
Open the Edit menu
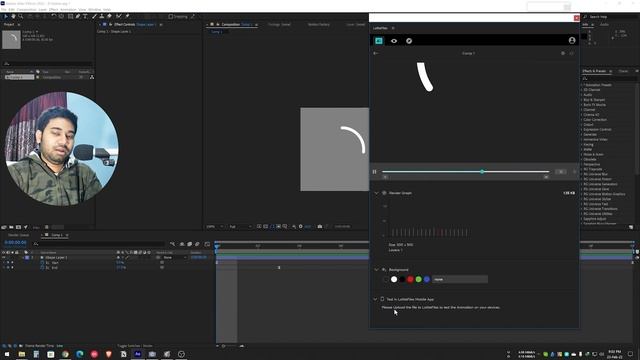tap(11, 9)
